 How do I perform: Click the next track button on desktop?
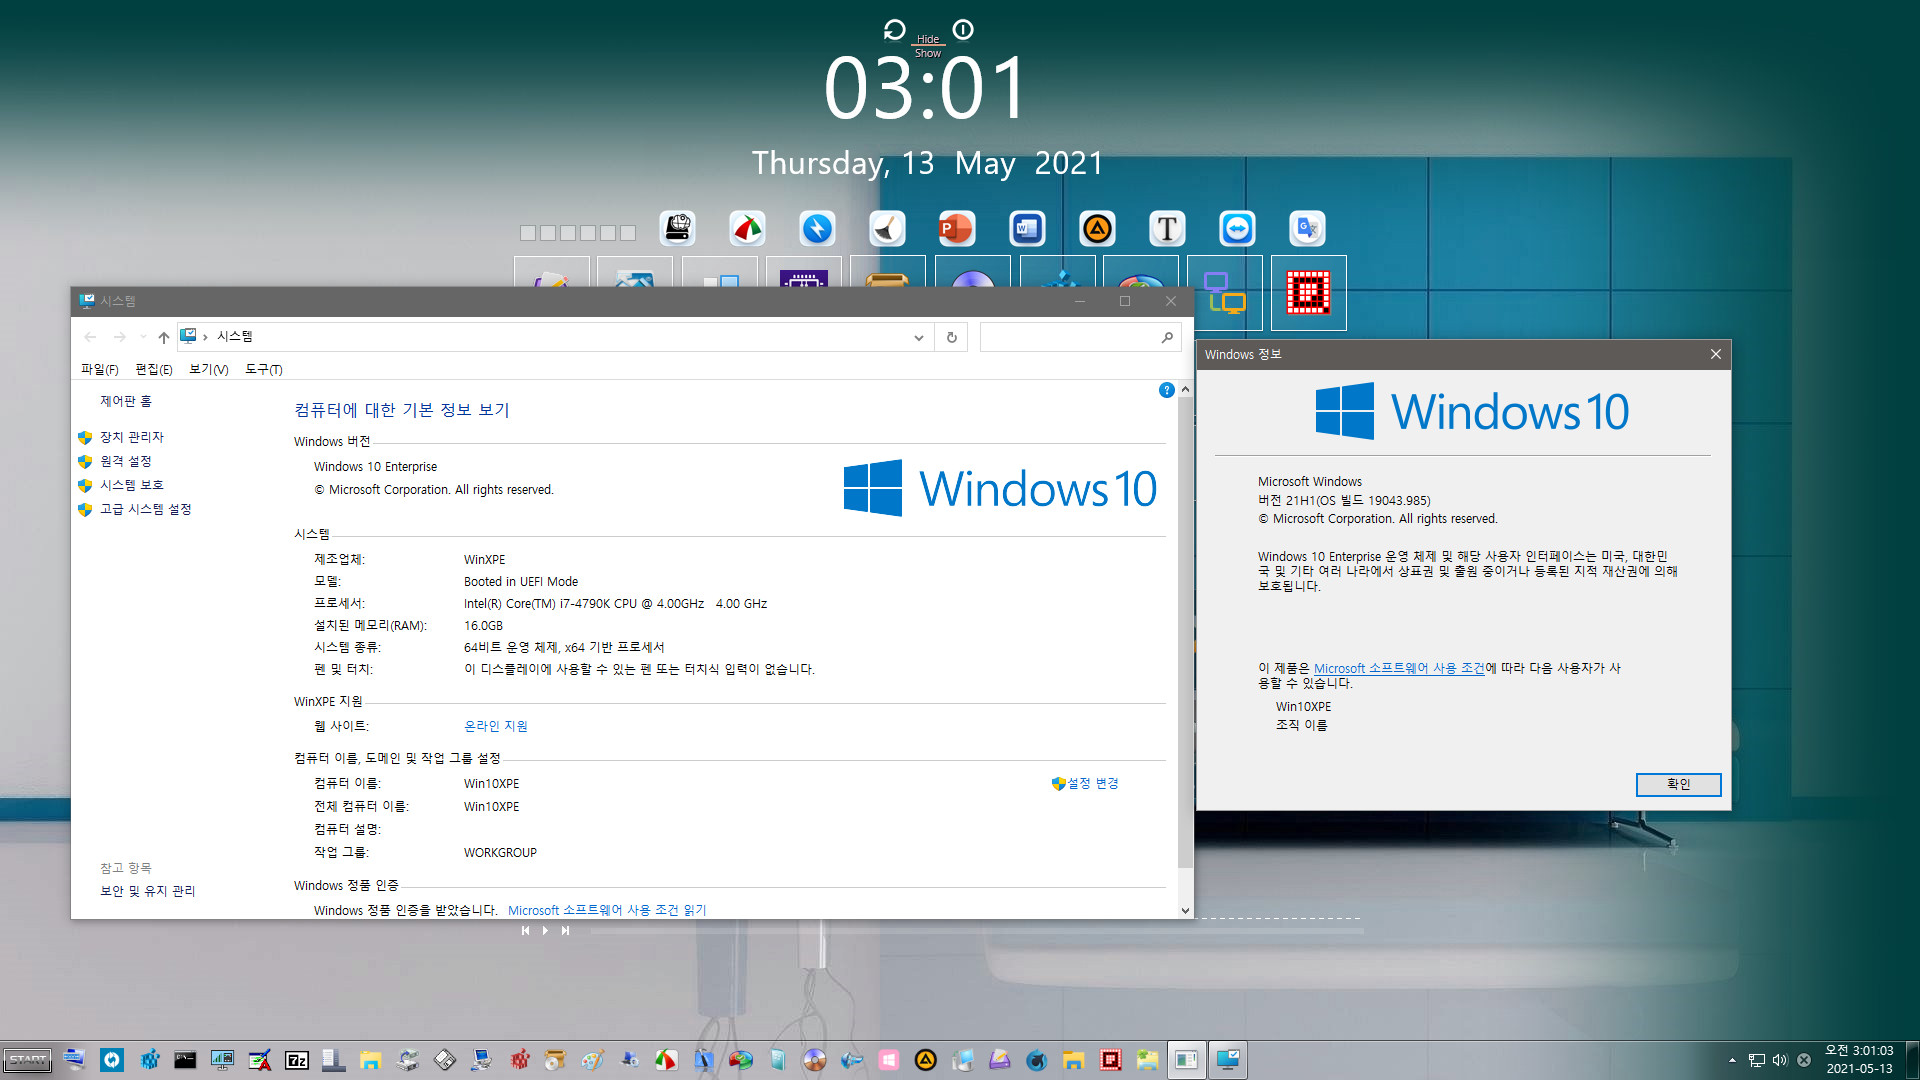tap(565, 930)
